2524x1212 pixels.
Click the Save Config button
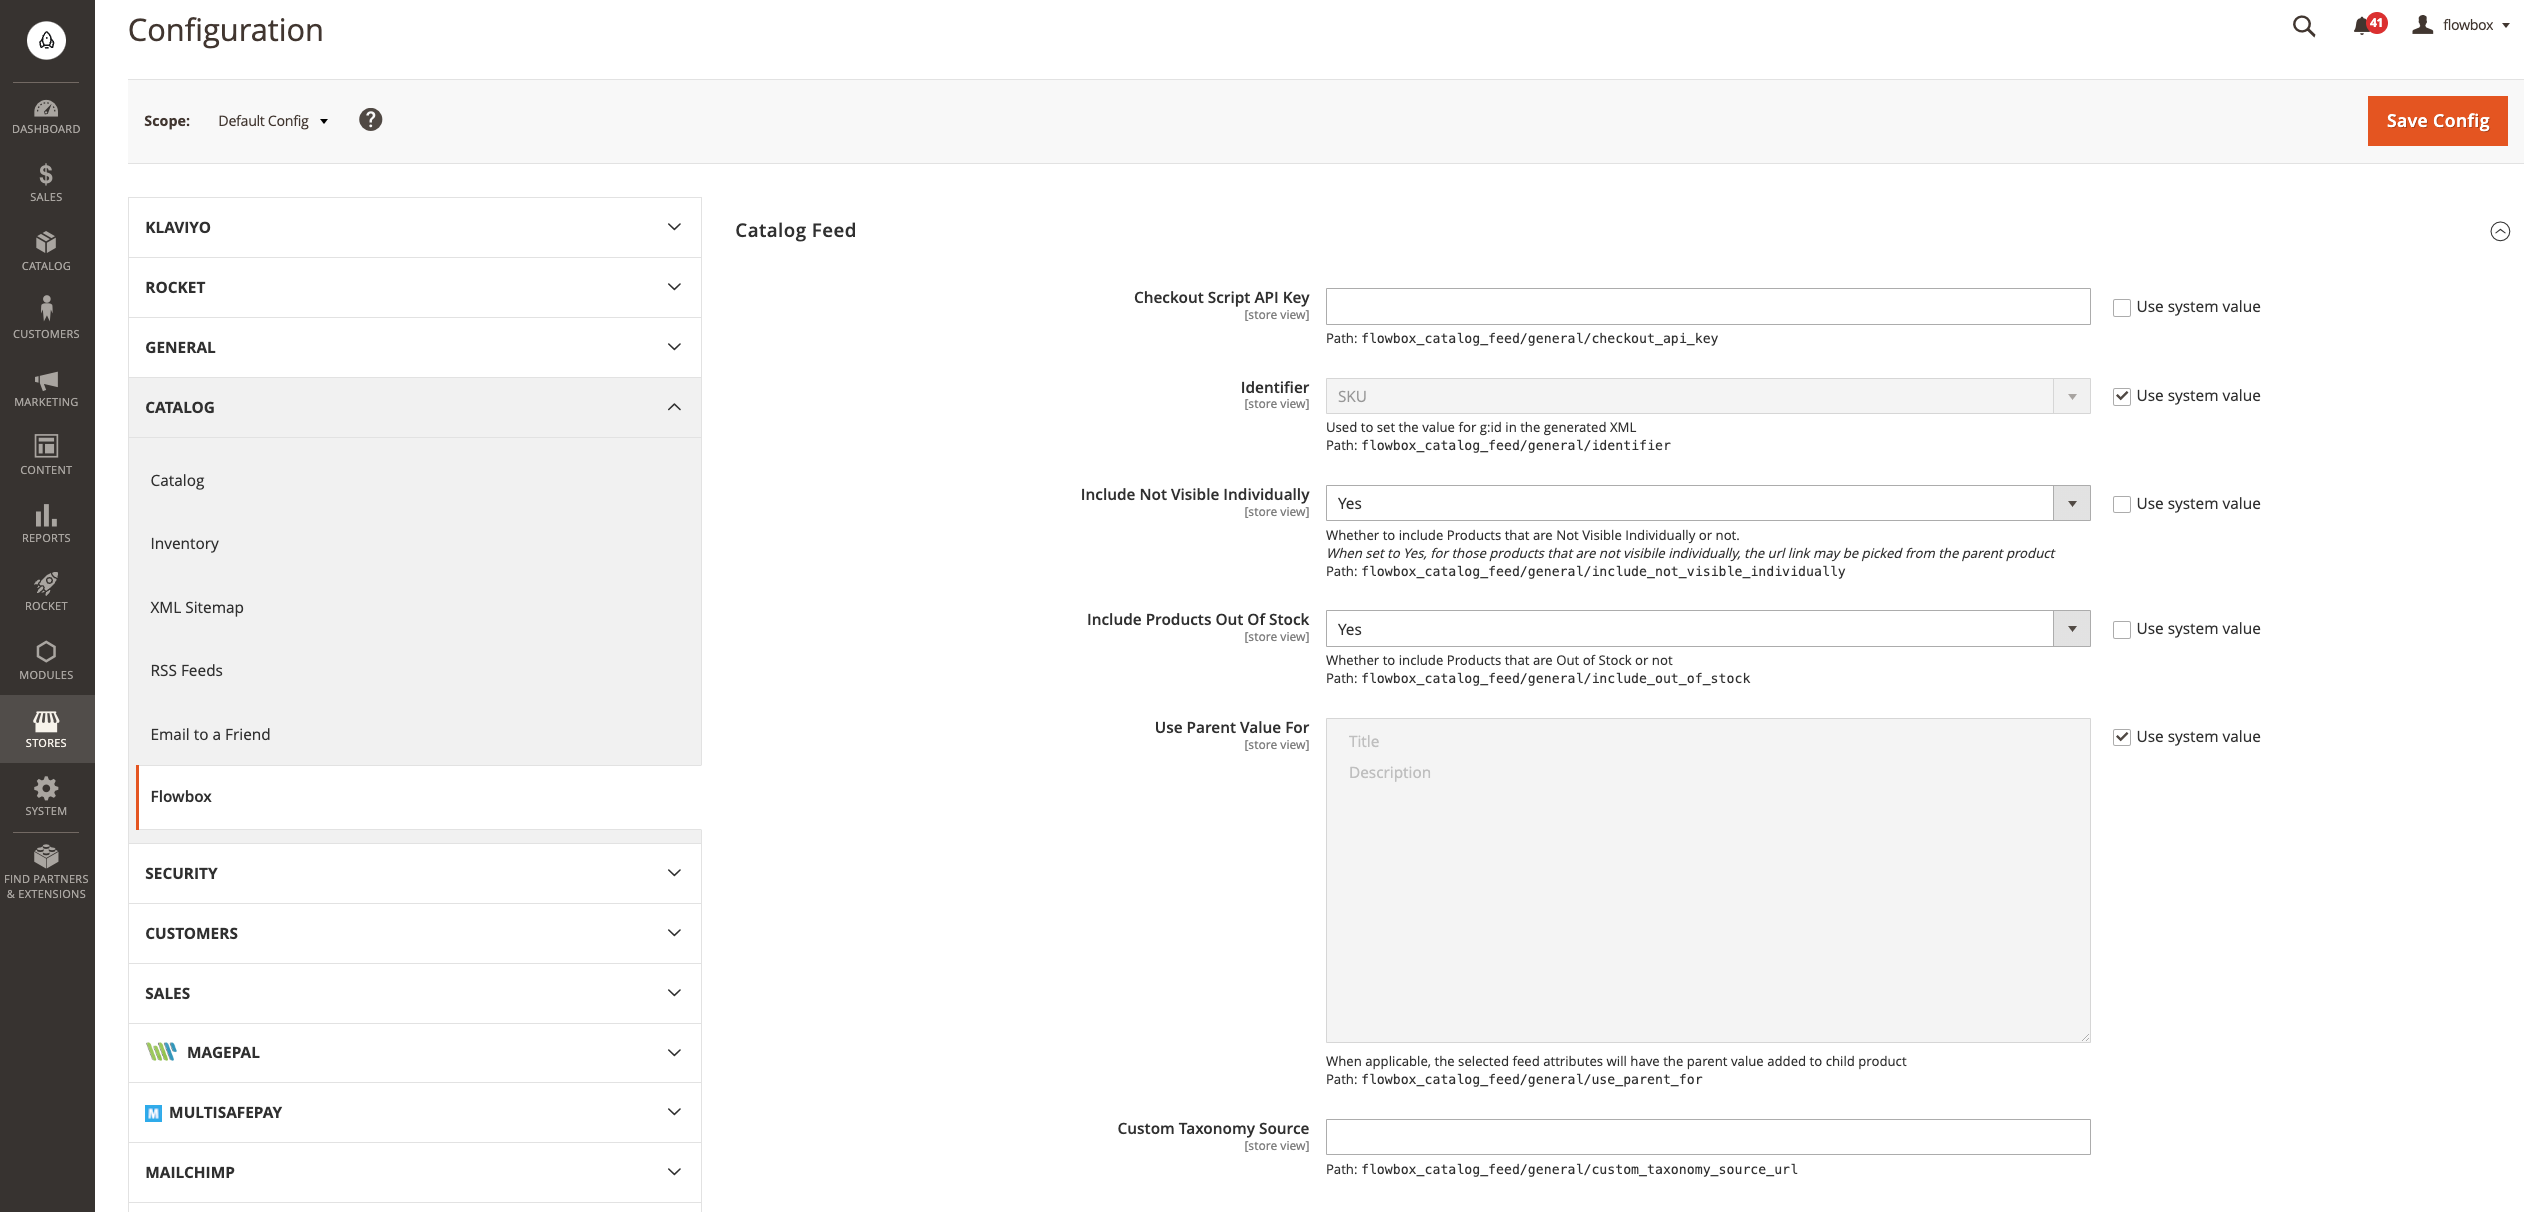pyautogui.click(x=2436, y=121)
